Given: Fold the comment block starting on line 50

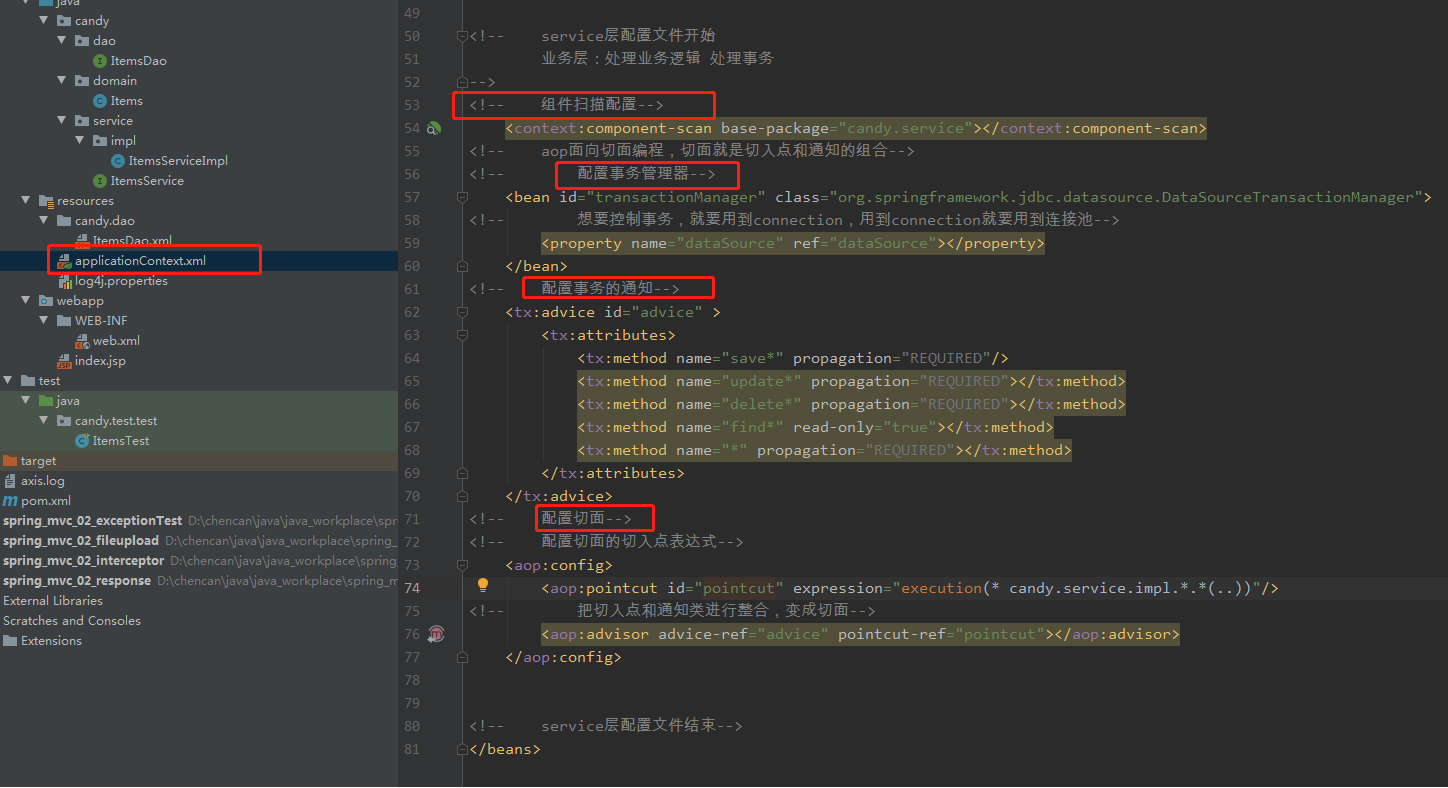Looking at the screenshot, I should click(x=462, y=36).
